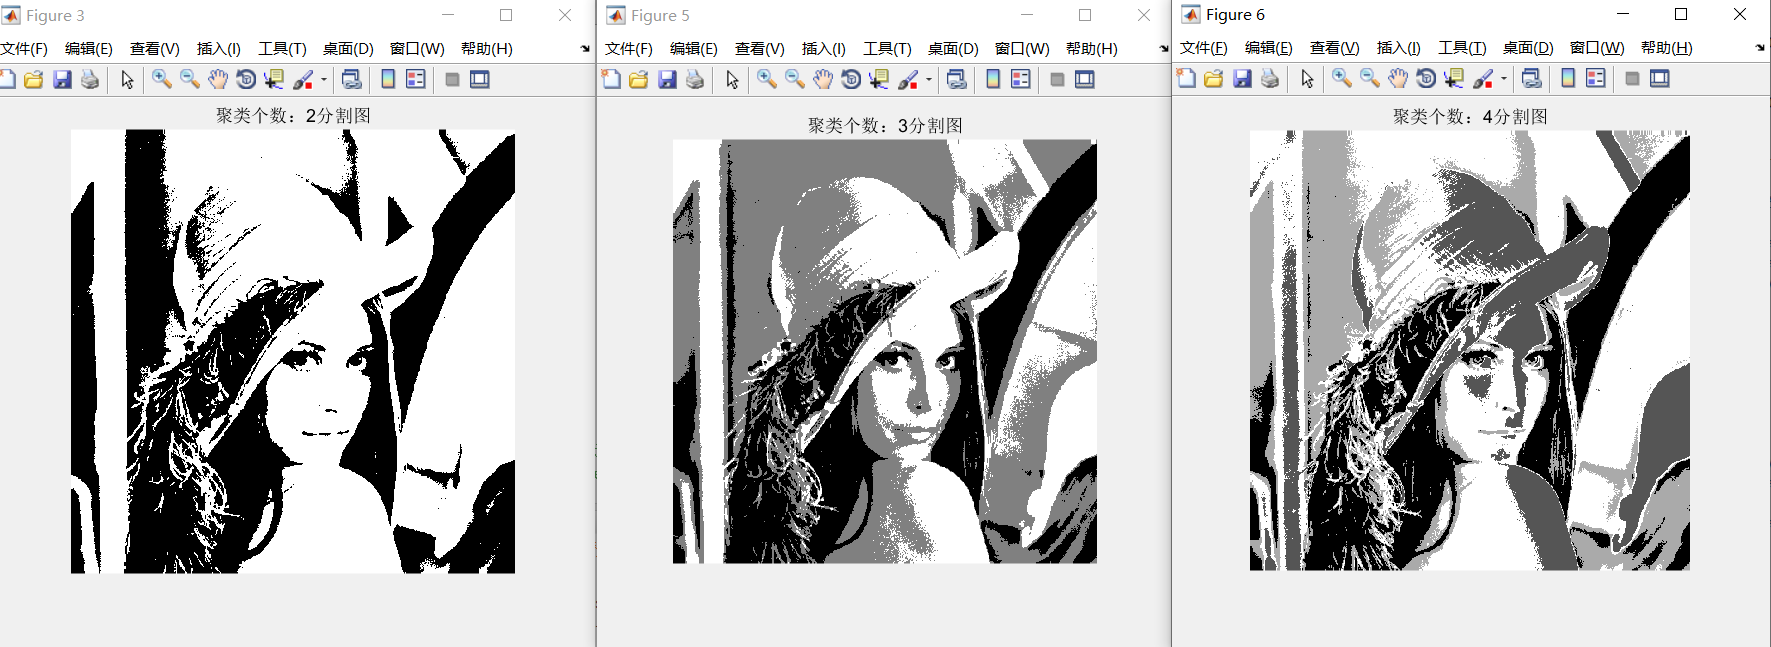This screenshot has width=1771, height=647.
Task: Open file icon in Figure 5 toolbar
Action: (x=639, y=79)
